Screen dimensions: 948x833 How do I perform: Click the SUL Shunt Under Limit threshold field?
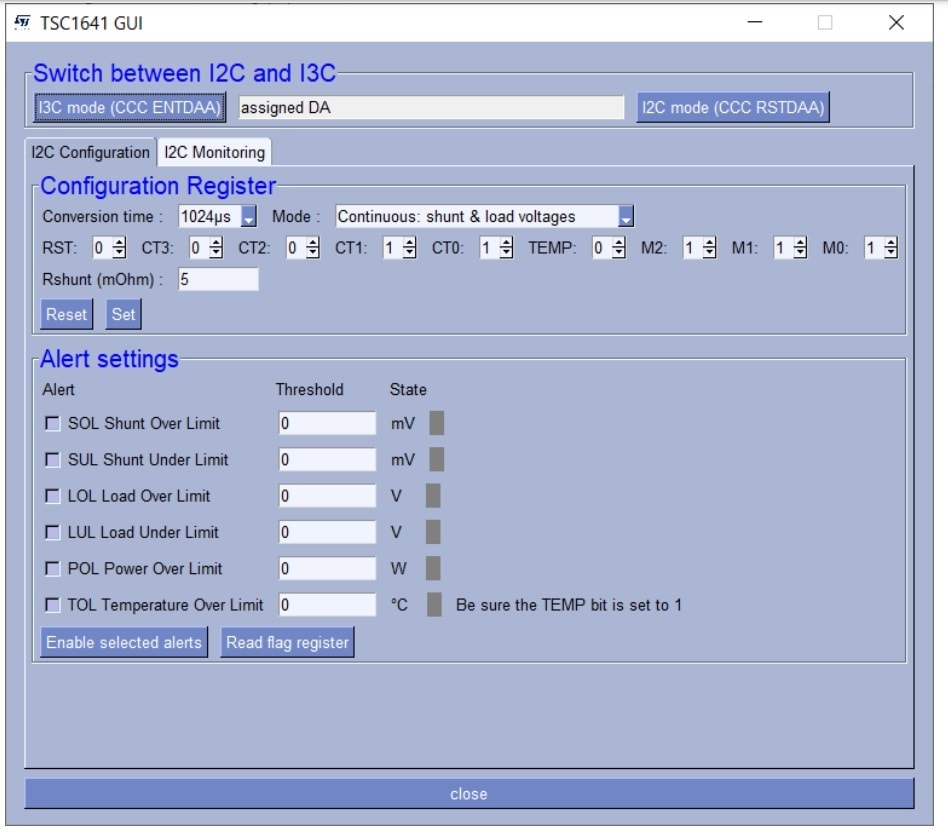tap(326, 460)
